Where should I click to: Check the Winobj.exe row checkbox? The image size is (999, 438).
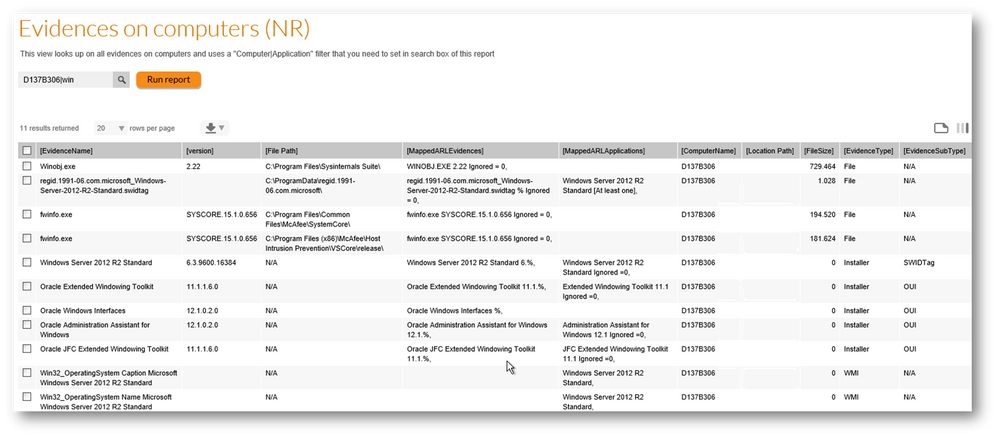tap(27, 166)
